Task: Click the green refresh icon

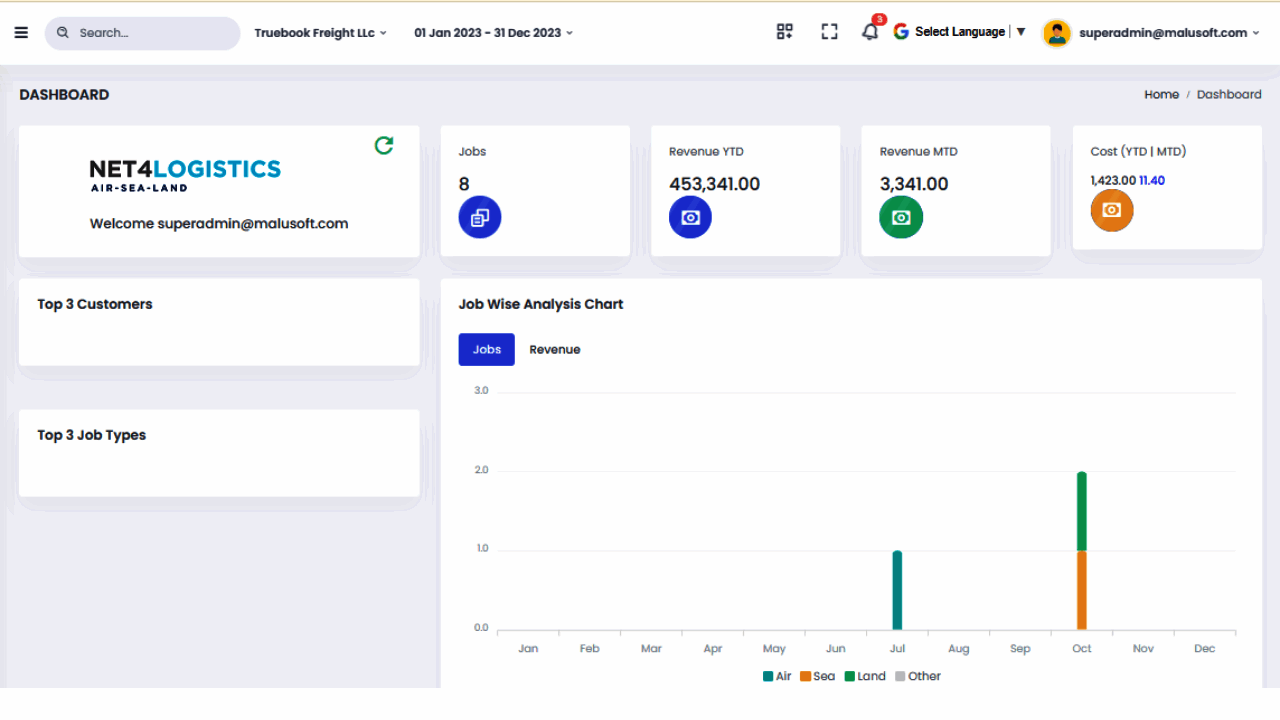Action: (x=384, y=146)
